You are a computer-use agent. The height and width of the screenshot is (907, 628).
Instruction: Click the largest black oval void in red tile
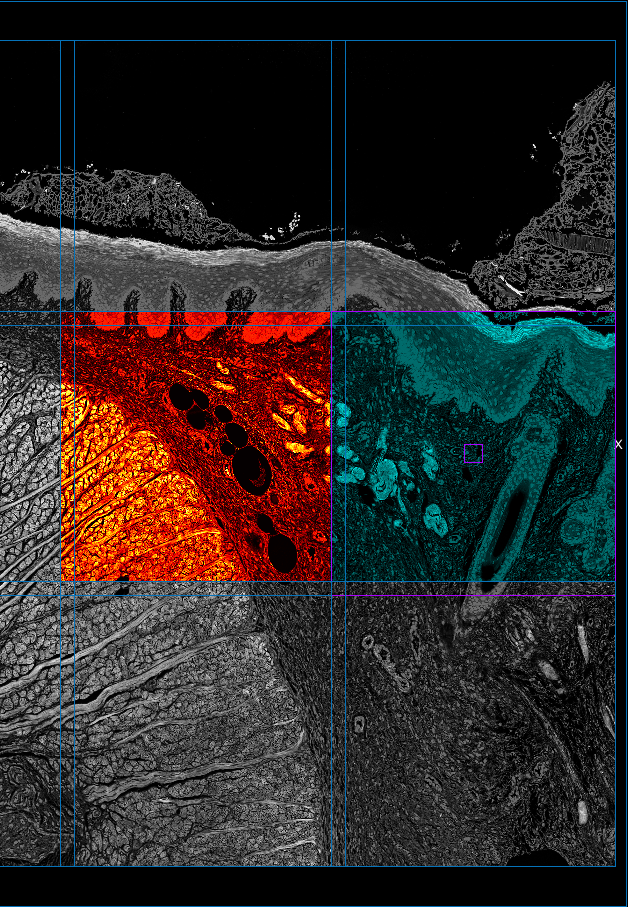pos(251,468)
